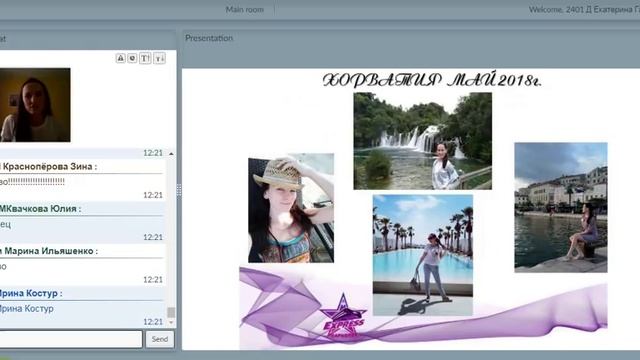The height and width of the screenshot is (360, 640).
Task: Click chat scrollbar up arrow
Action: click(x=171, y=153)
